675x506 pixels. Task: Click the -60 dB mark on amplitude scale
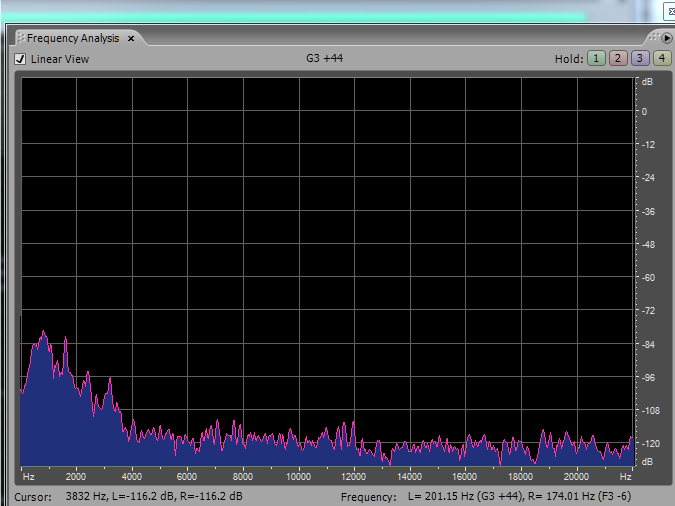(648, 278)
